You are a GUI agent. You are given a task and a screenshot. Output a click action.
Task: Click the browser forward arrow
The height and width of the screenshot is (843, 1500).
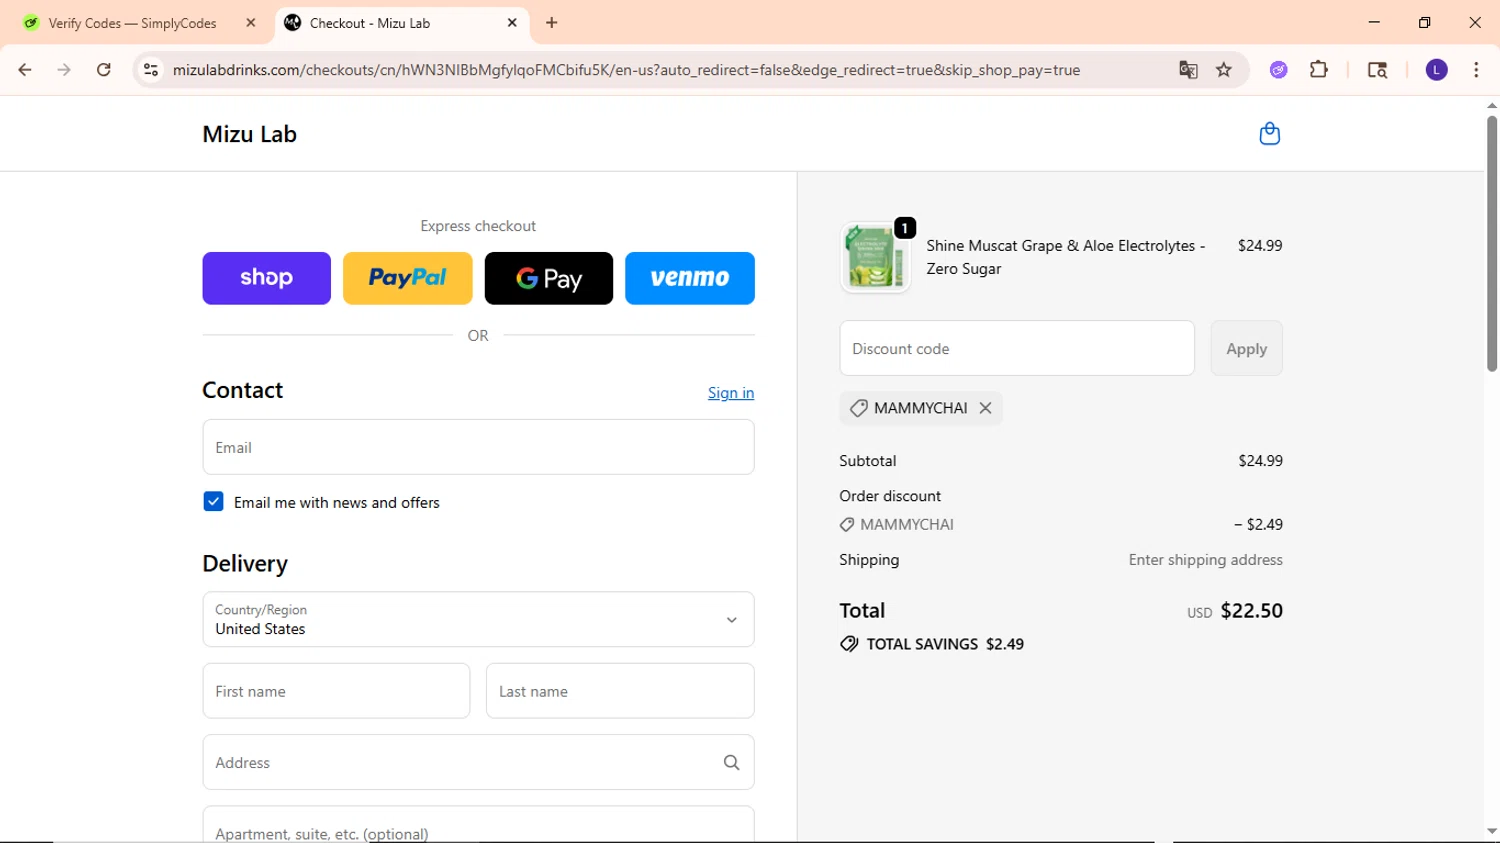(64, 70)
